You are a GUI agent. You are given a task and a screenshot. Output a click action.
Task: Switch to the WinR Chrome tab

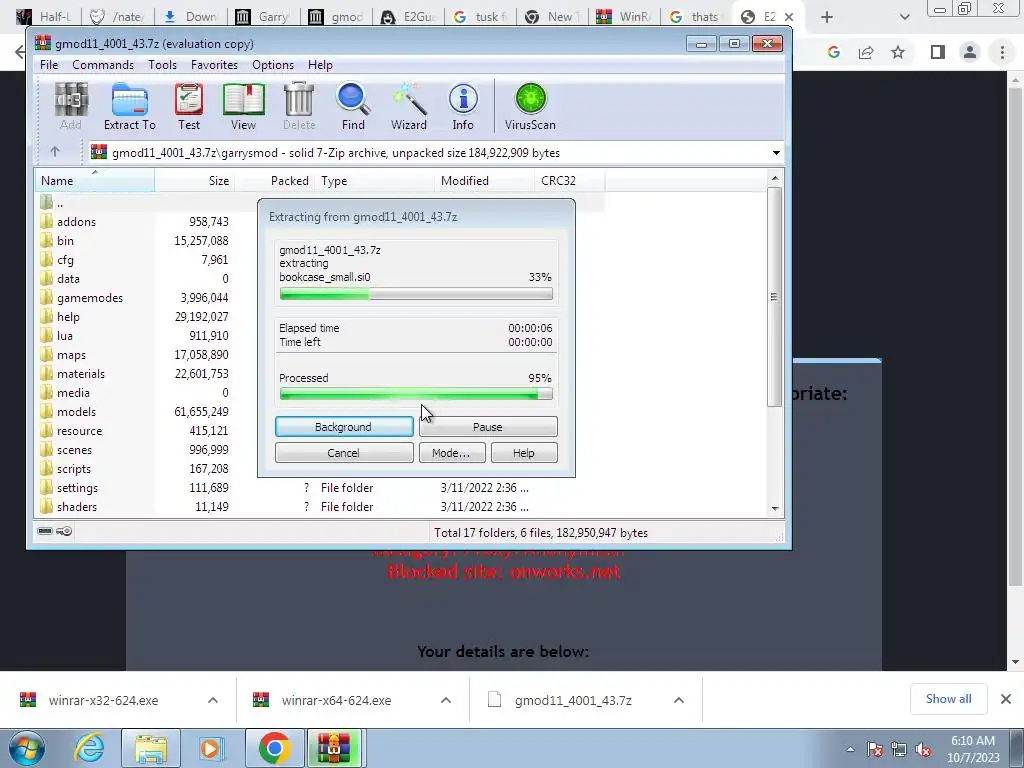click(623, 17)
